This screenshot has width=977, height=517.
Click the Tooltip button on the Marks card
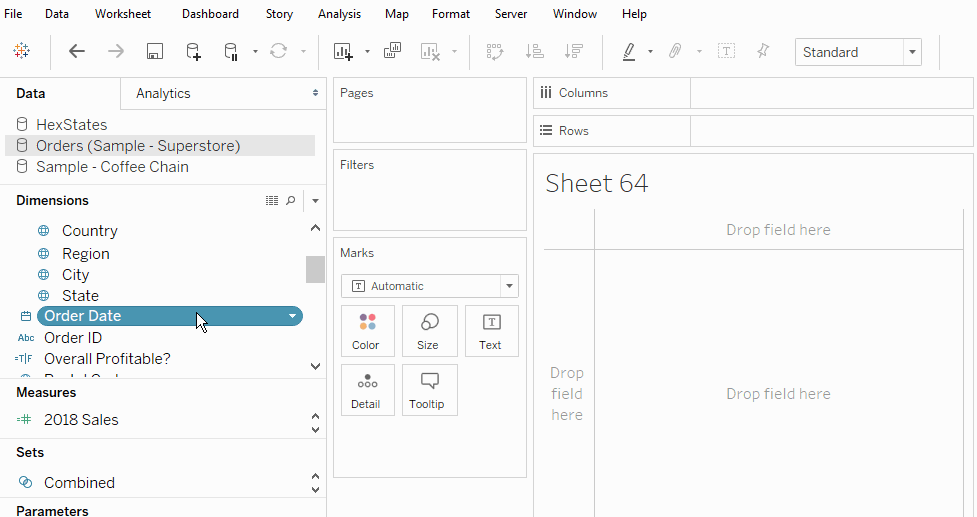[429, 389]
